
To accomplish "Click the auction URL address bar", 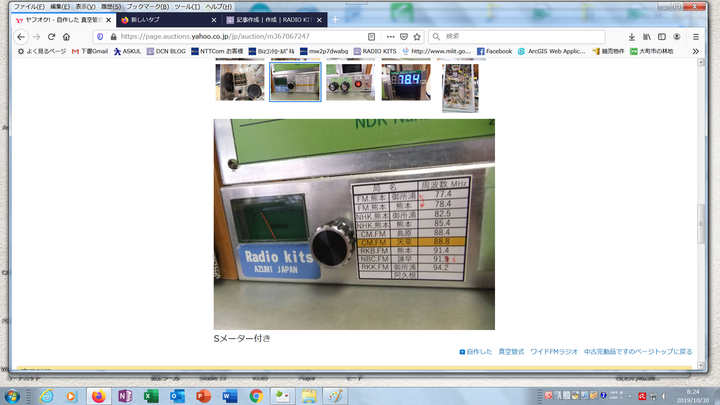I will [240, 36].
